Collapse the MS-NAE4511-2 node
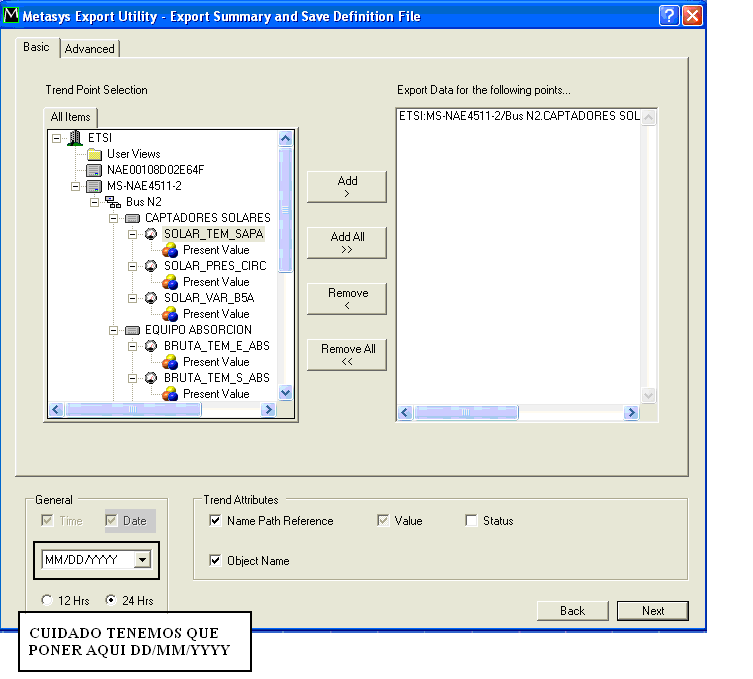The image size is (753, 679). pos(75,186)
